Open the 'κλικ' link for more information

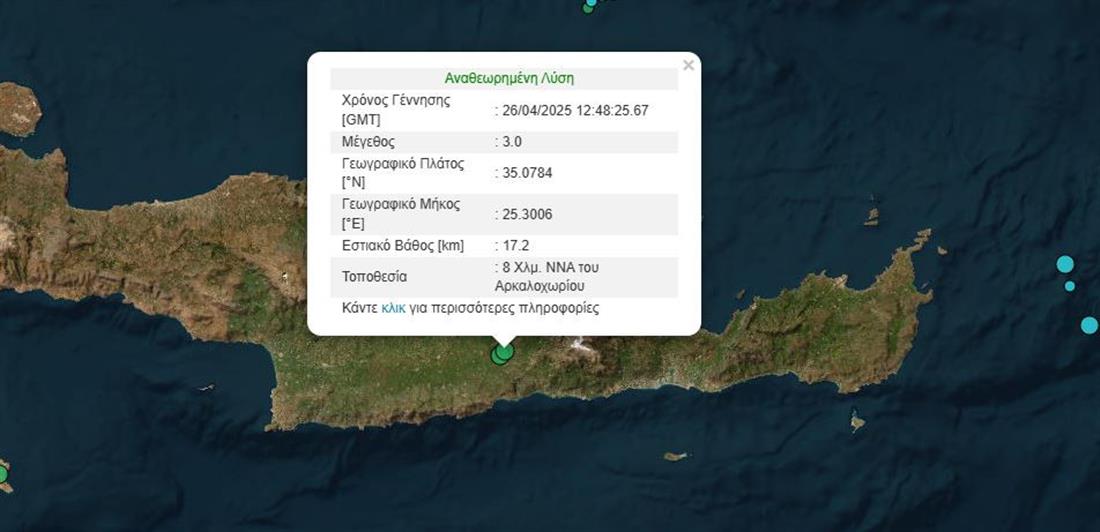(393, 308)
